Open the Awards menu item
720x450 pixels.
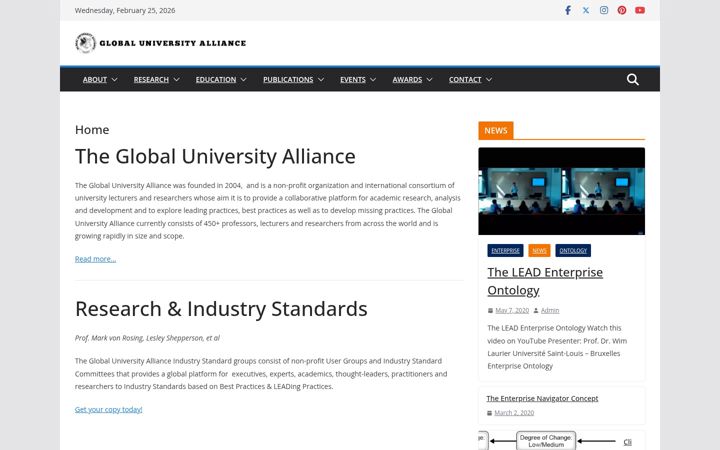pos(407,79)
